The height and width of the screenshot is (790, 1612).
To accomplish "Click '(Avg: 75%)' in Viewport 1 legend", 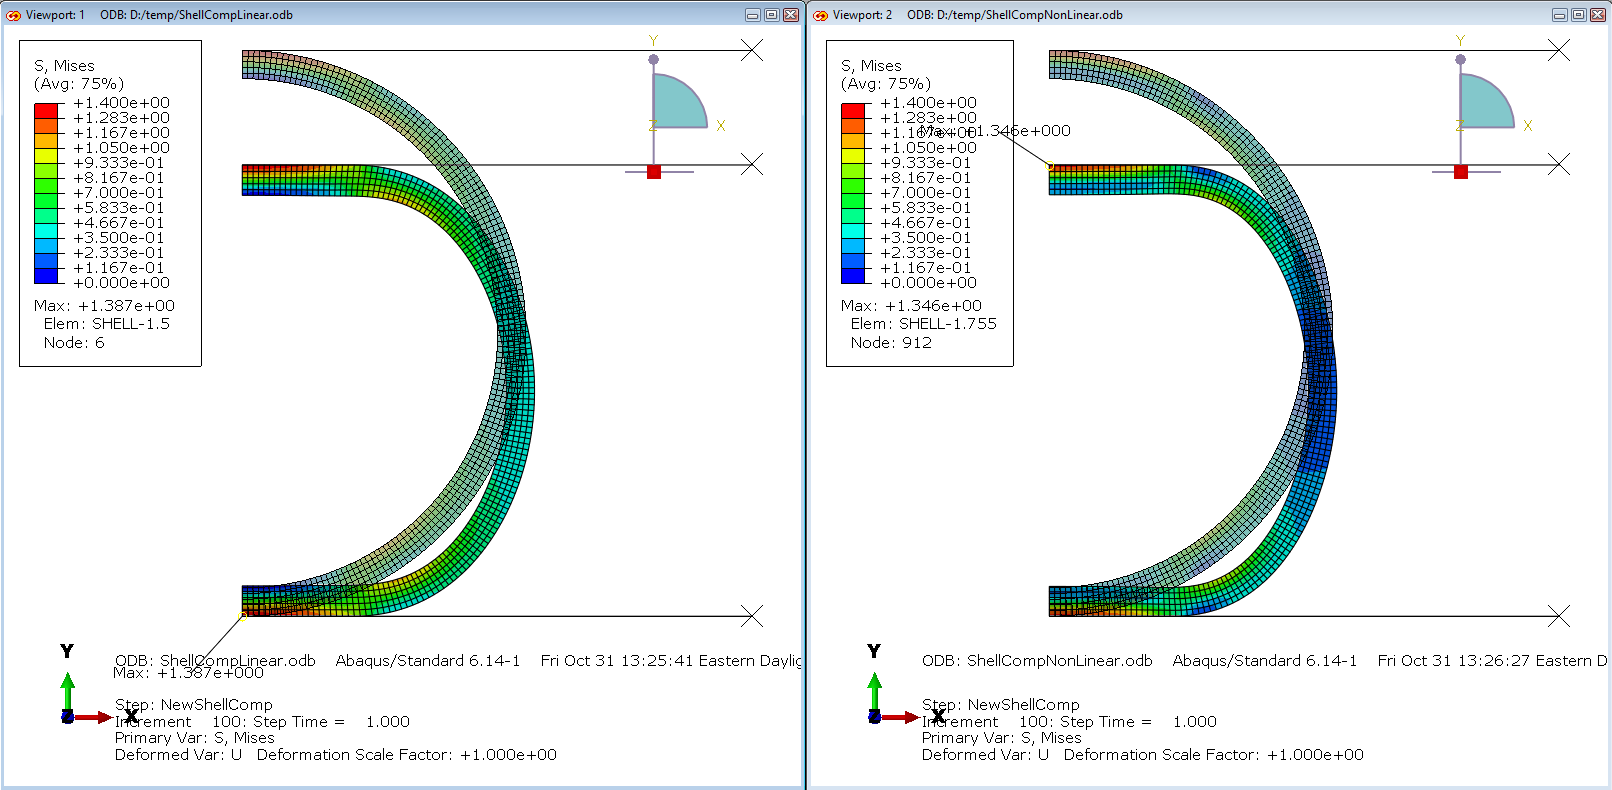I will (79, 84).
